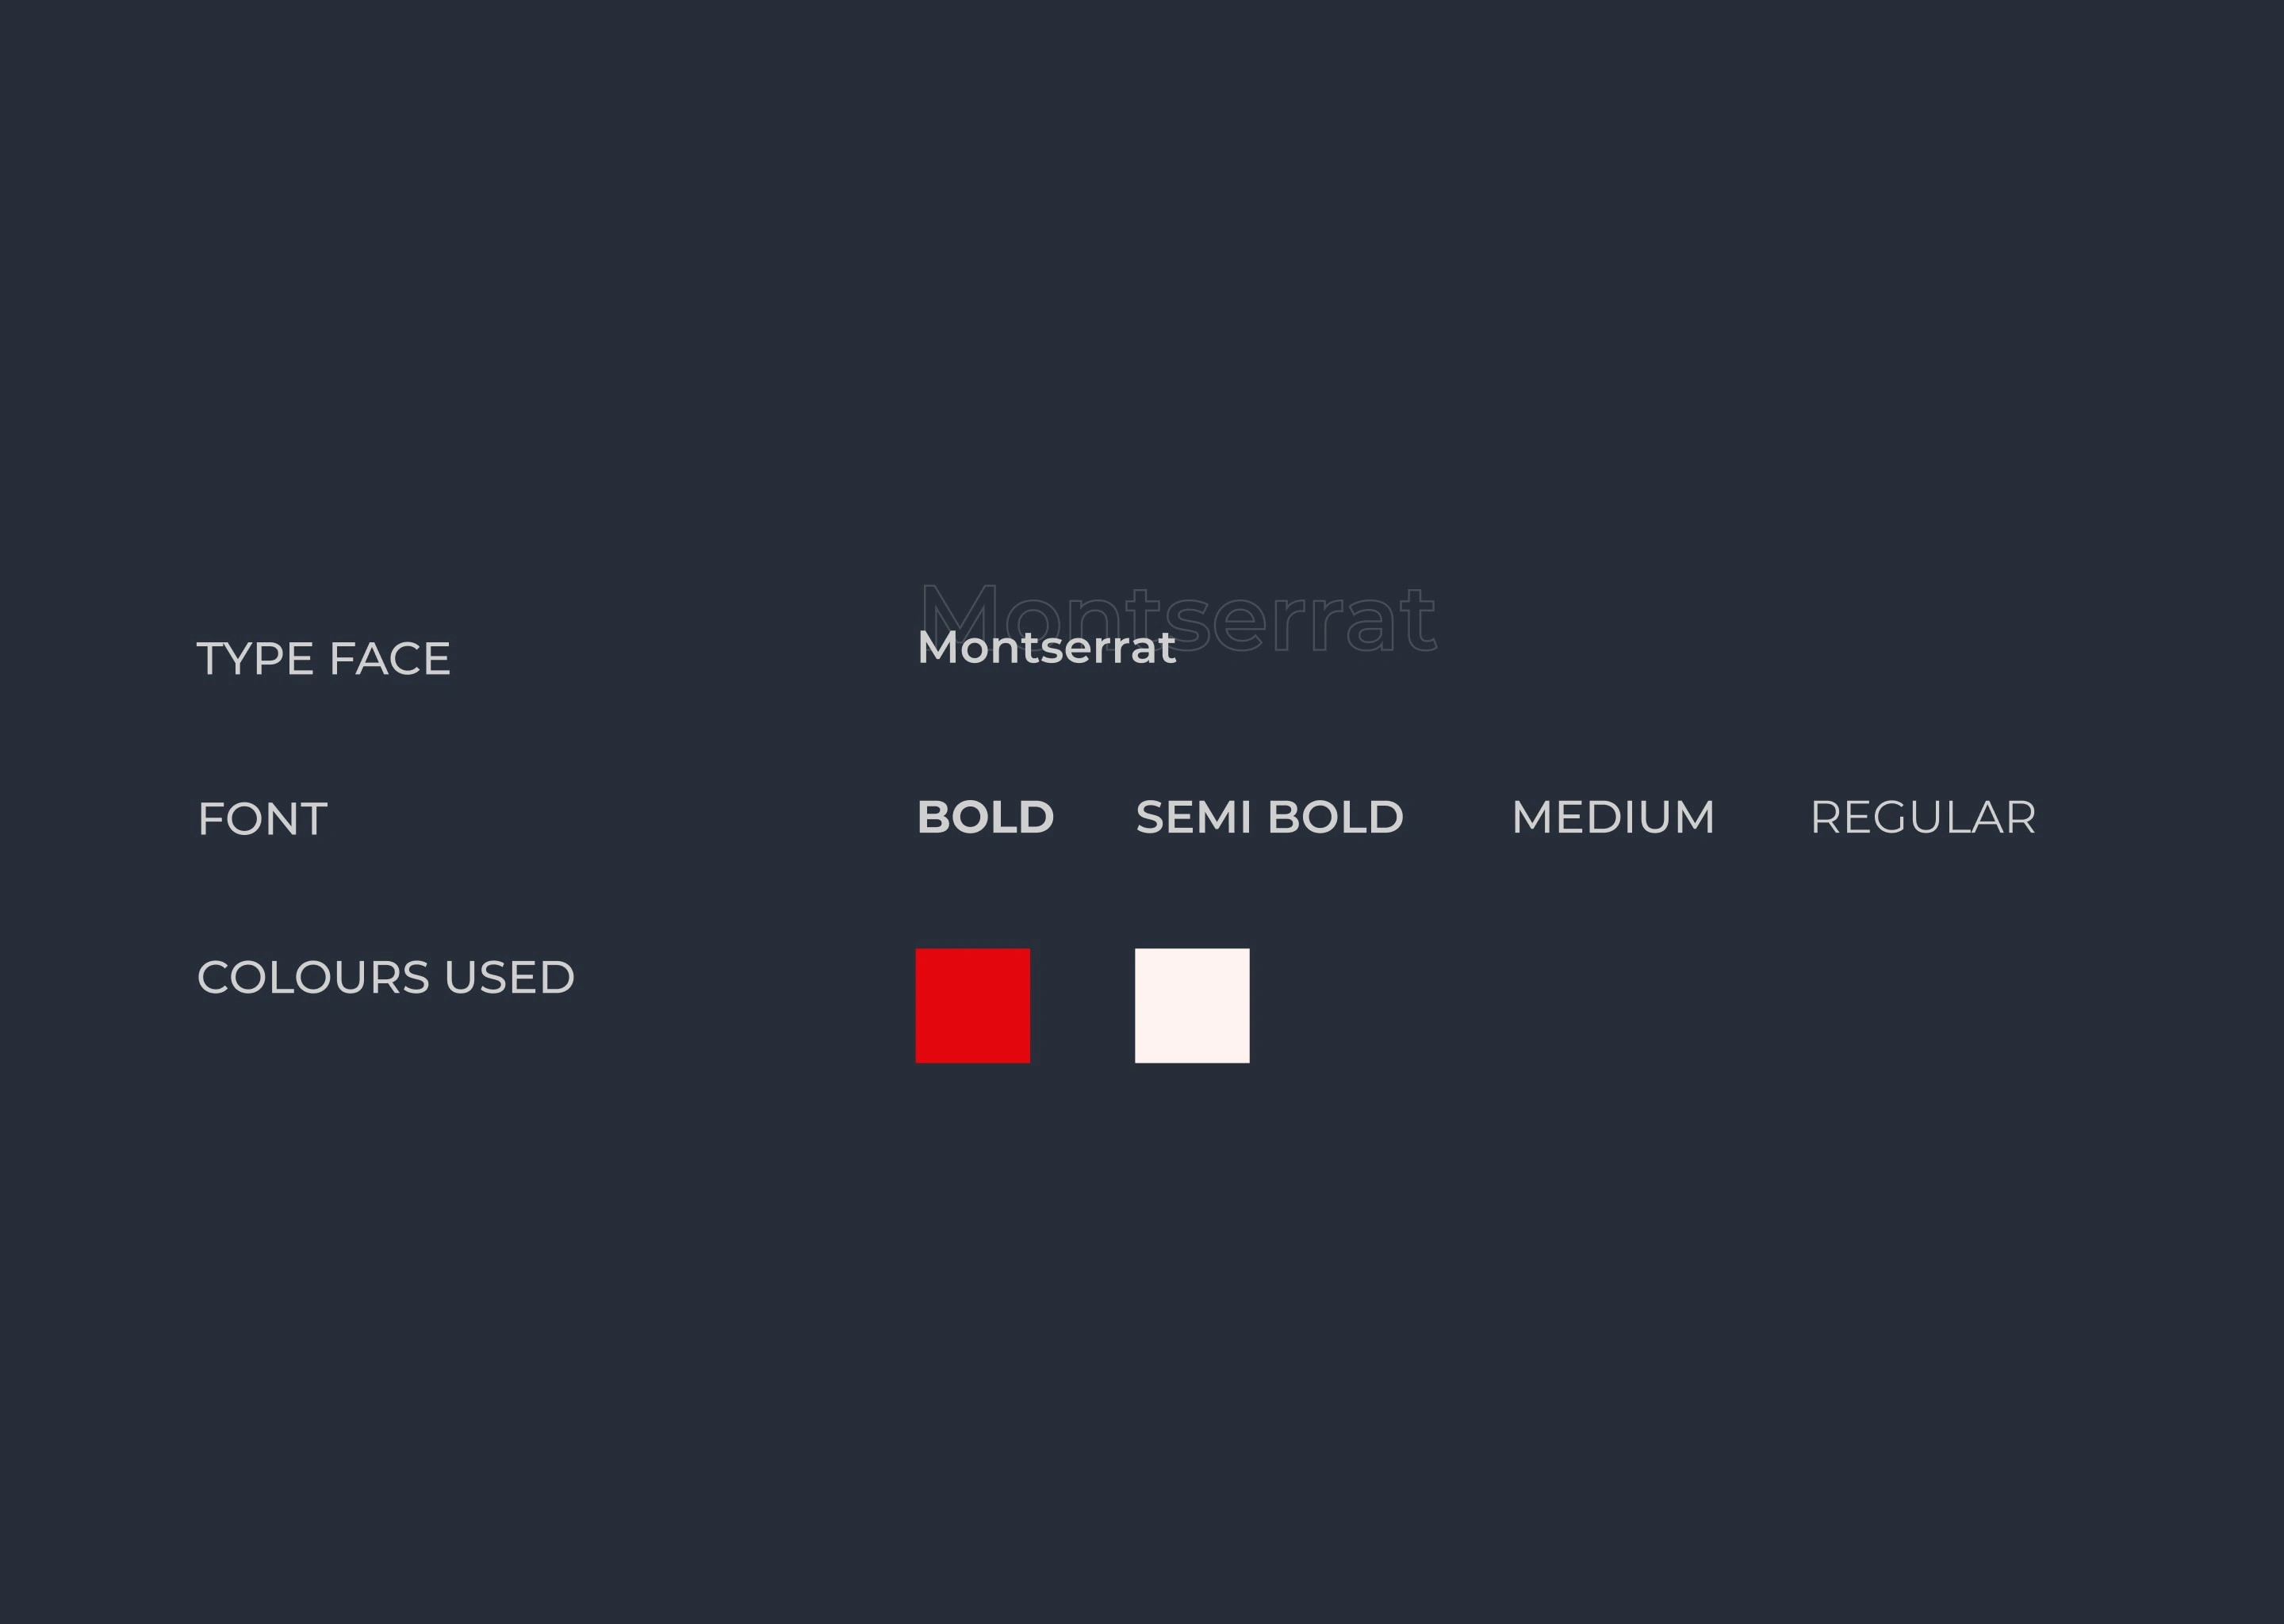Click the large outlined Montserrat text

[x=1178, y=617]
